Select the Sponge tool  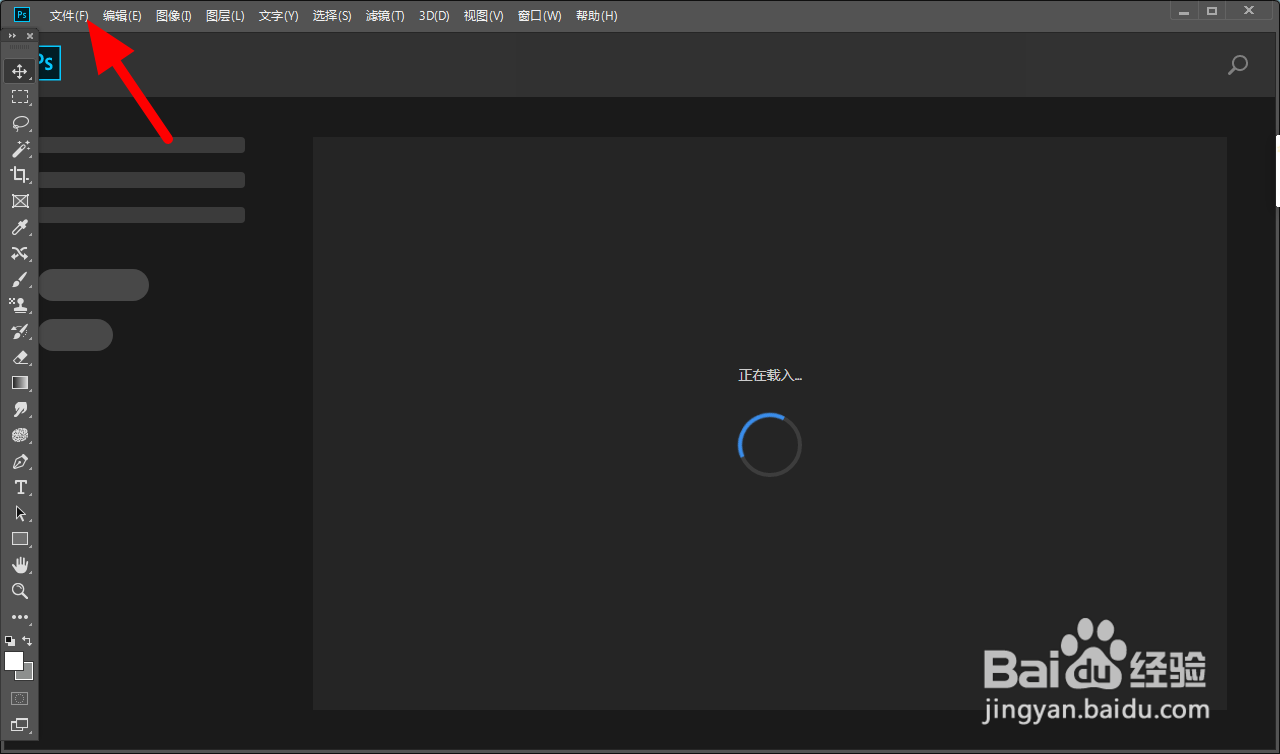coord(19,436)
